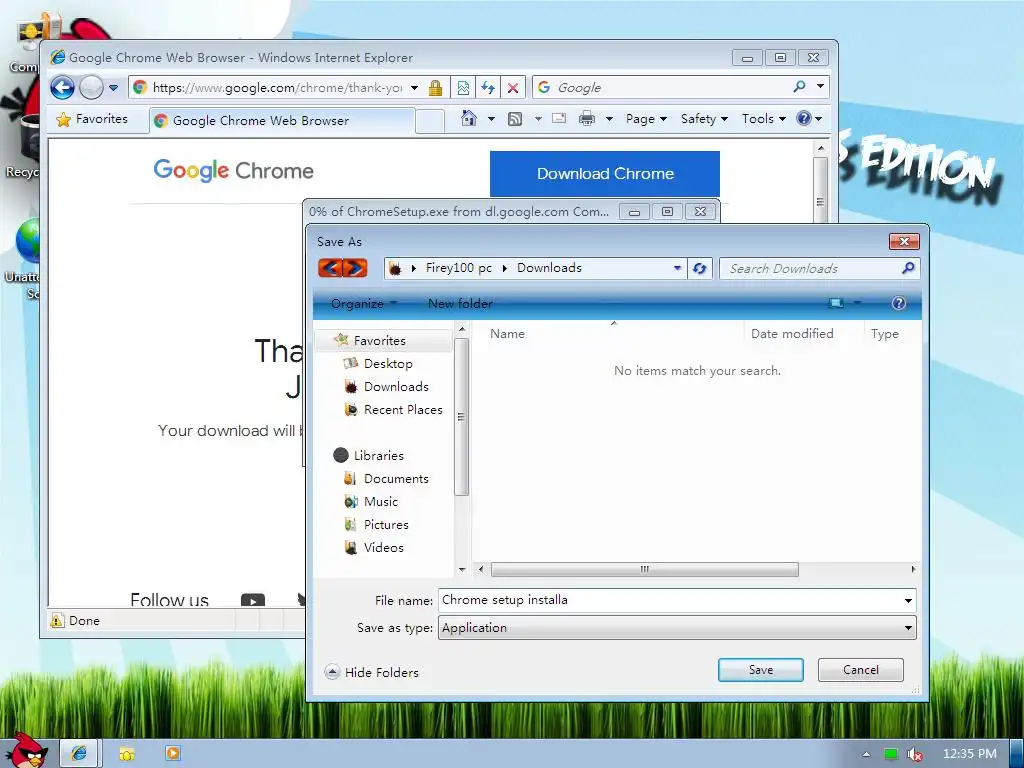Viewport: 1024px width, 768px height.
Task: Click the muted volume icon in system tray
Action: 914,754
